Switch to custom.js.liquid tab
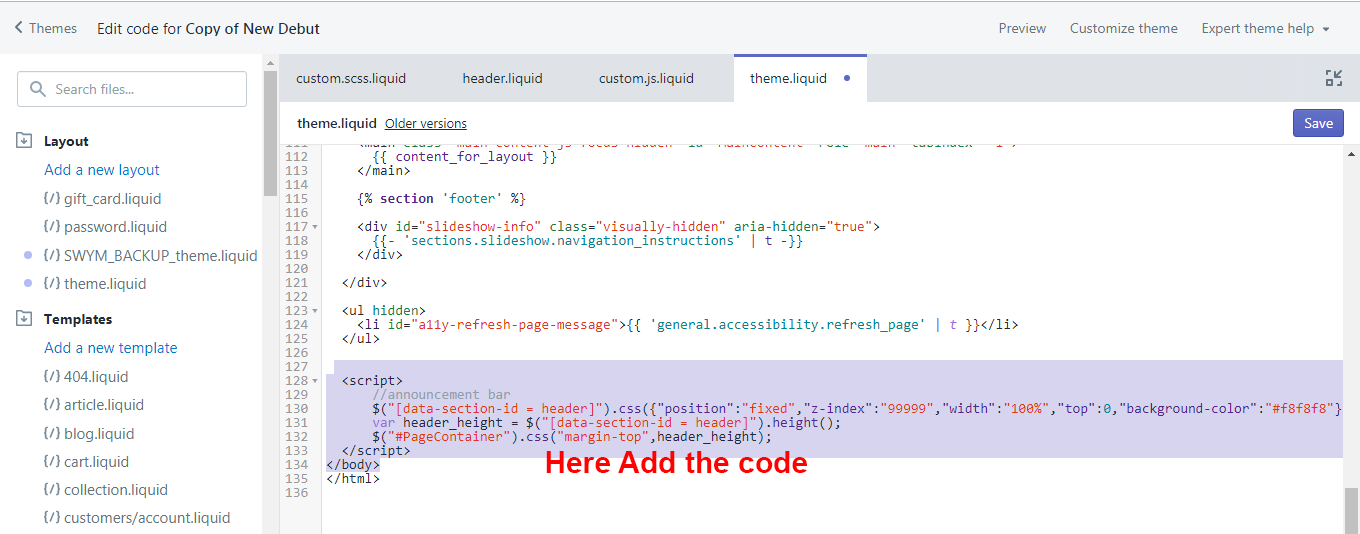 pos(646,78)
